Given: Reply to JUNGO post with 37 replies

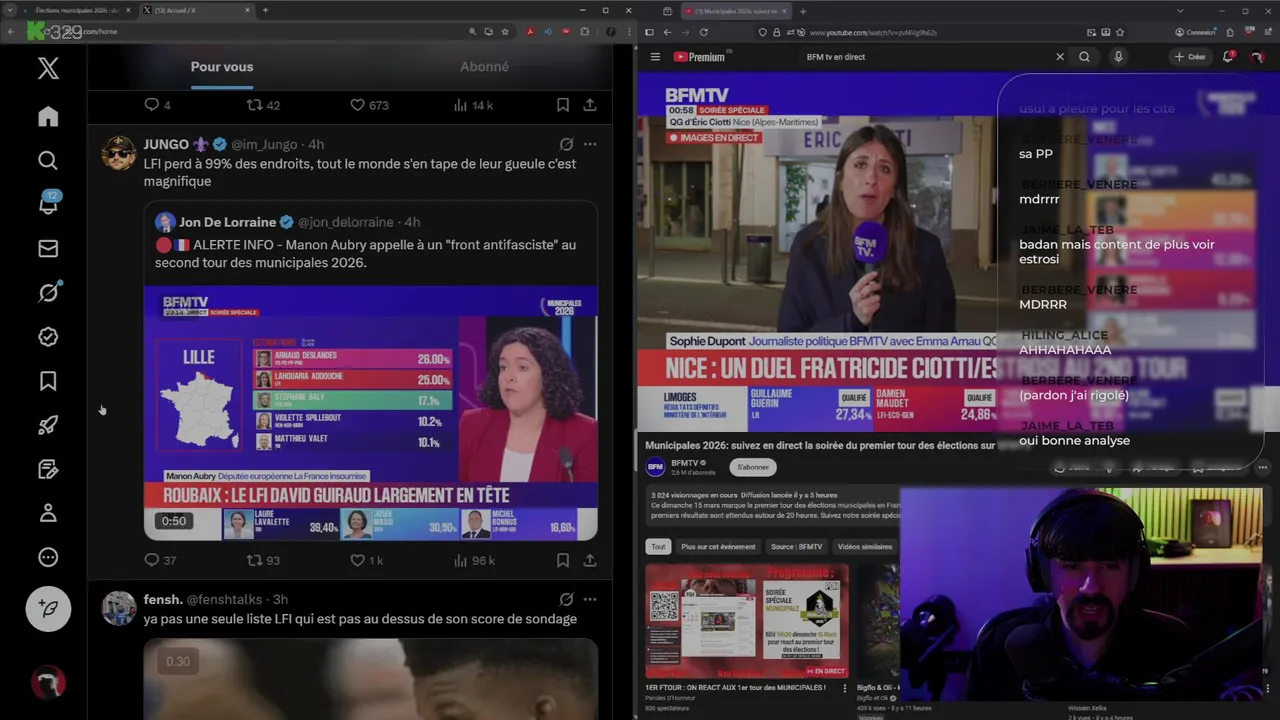Looking at the screenshot, I should (x=160, y=560).
